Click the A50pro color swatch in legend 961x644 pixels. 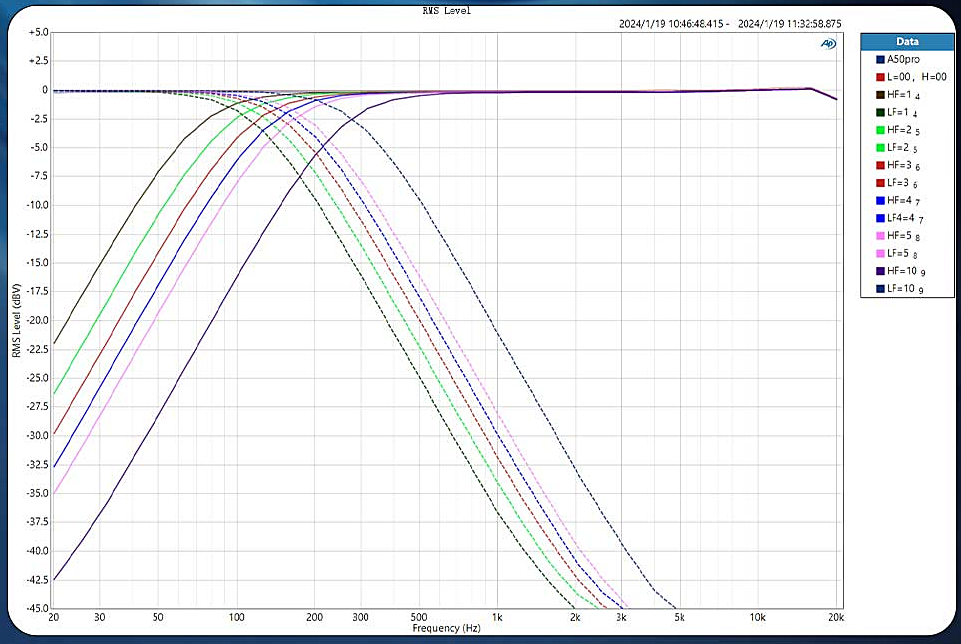pos(880,59)
